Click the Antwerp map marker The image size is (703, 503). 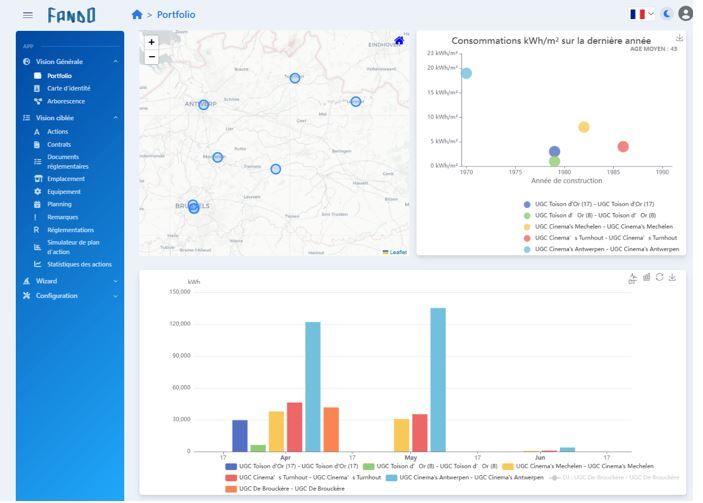(x=204, y=105)
